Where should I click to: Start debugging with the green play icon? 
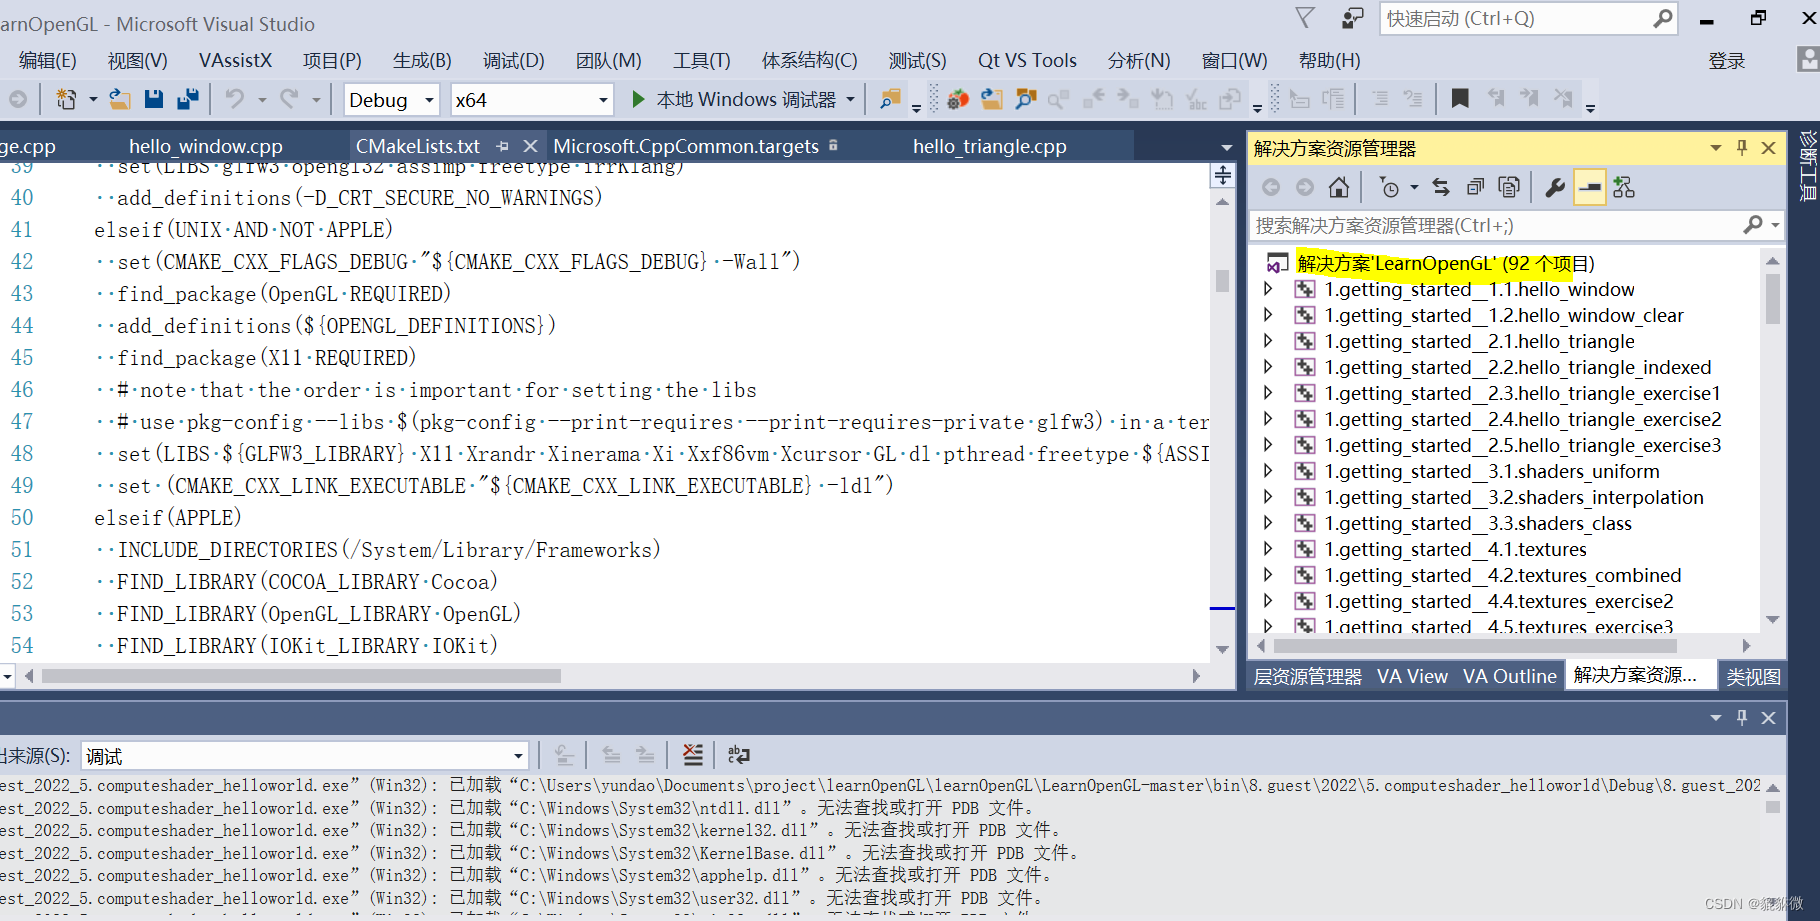(638, 99)
